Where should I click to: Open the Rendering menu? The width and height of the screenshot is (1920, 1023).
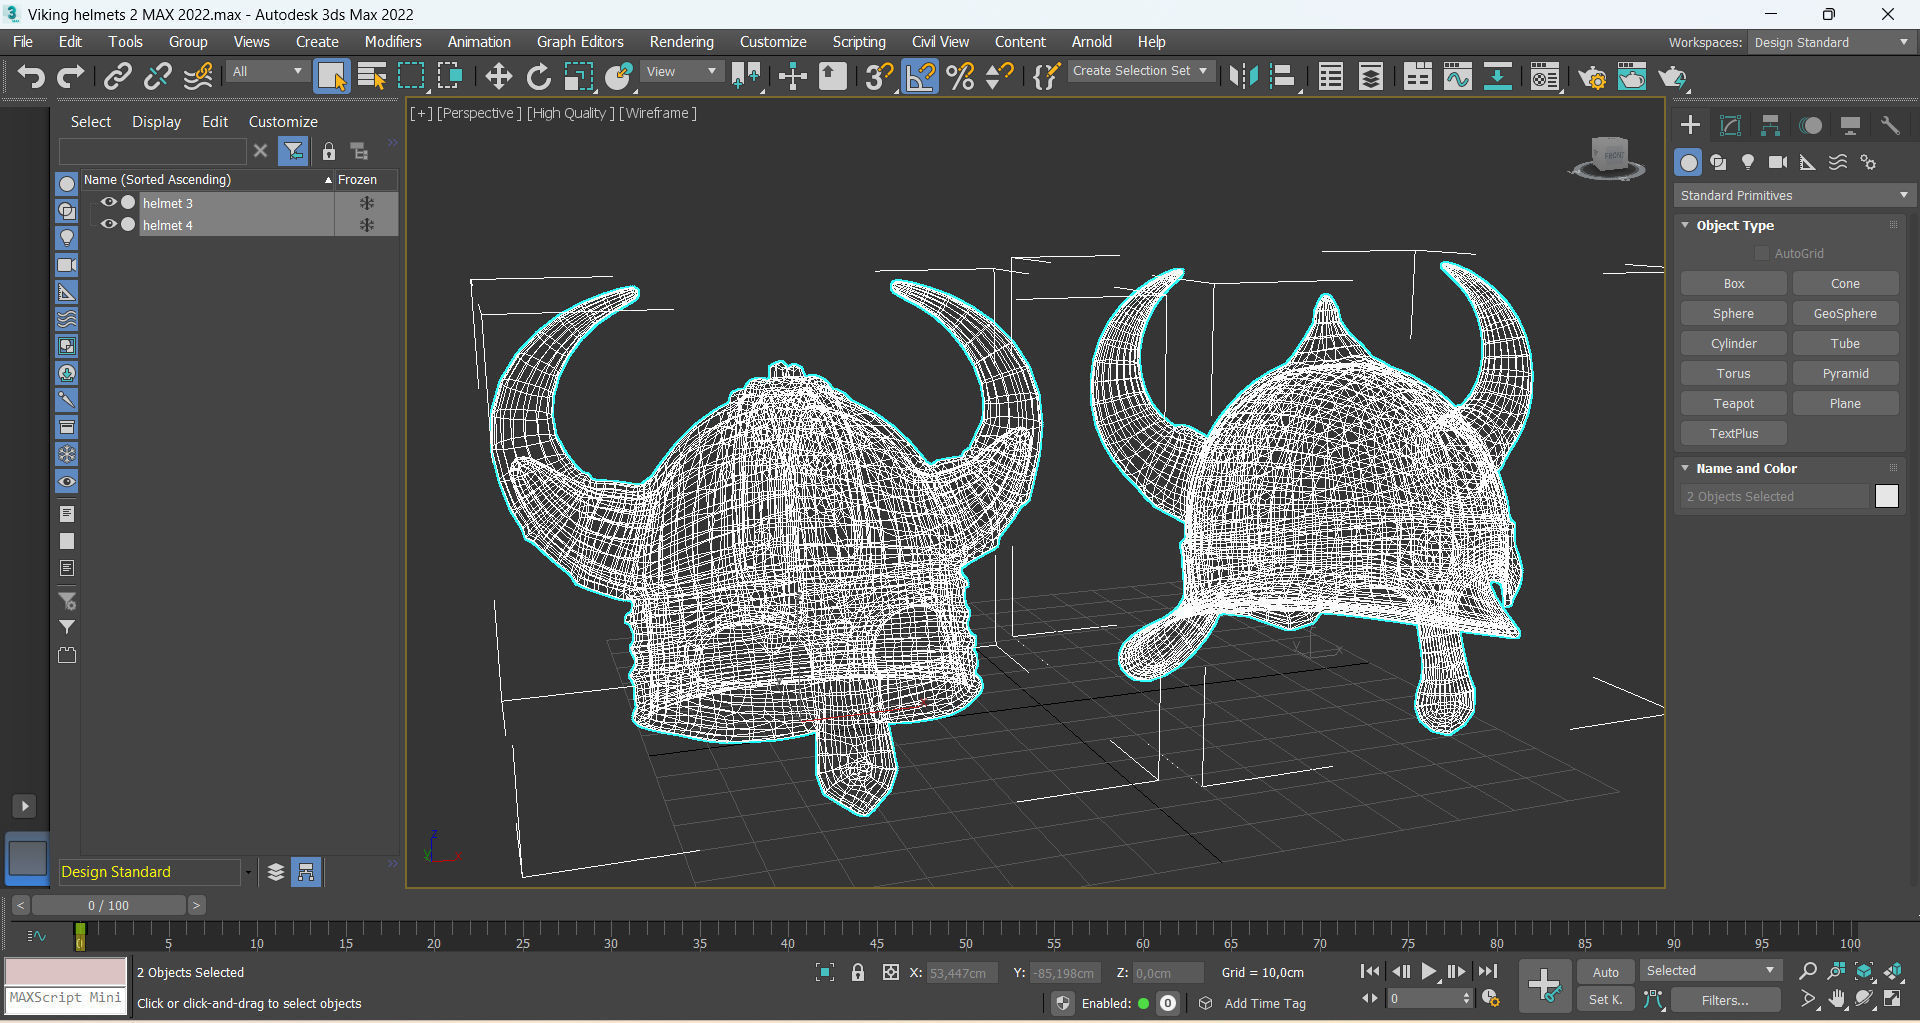pos(682,42)
